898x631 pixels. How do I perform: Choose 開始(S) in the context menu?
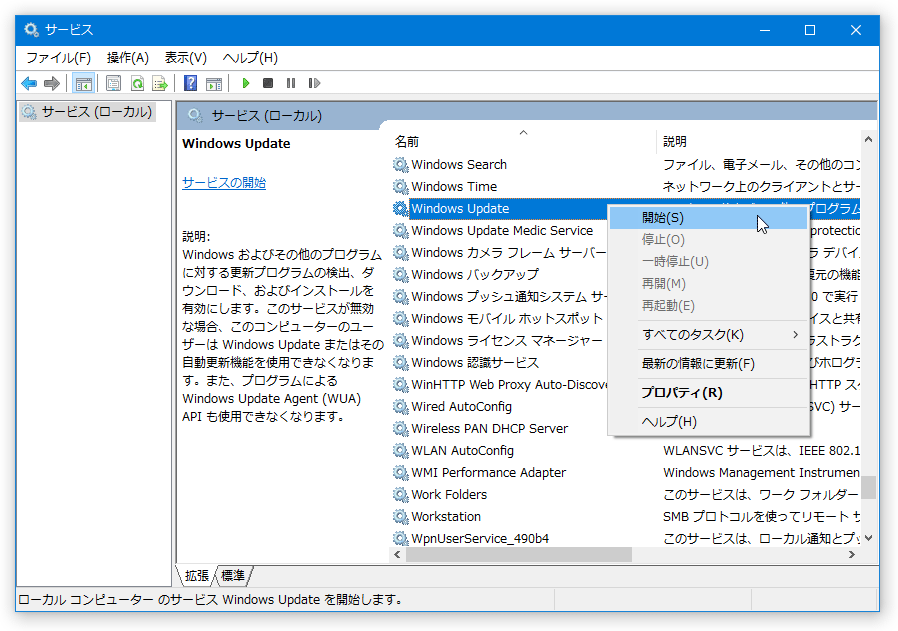point(708,218)
